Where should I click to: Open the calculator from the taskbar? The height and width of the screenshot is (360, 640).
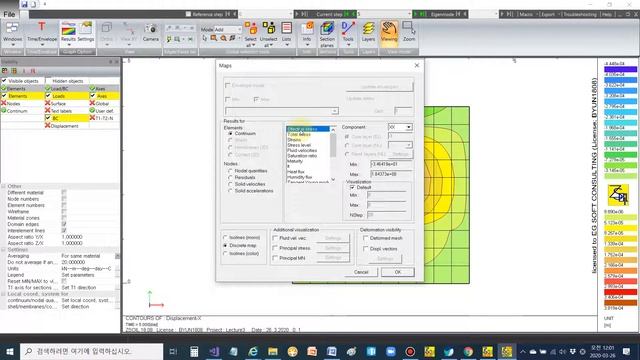click(194, 351)
